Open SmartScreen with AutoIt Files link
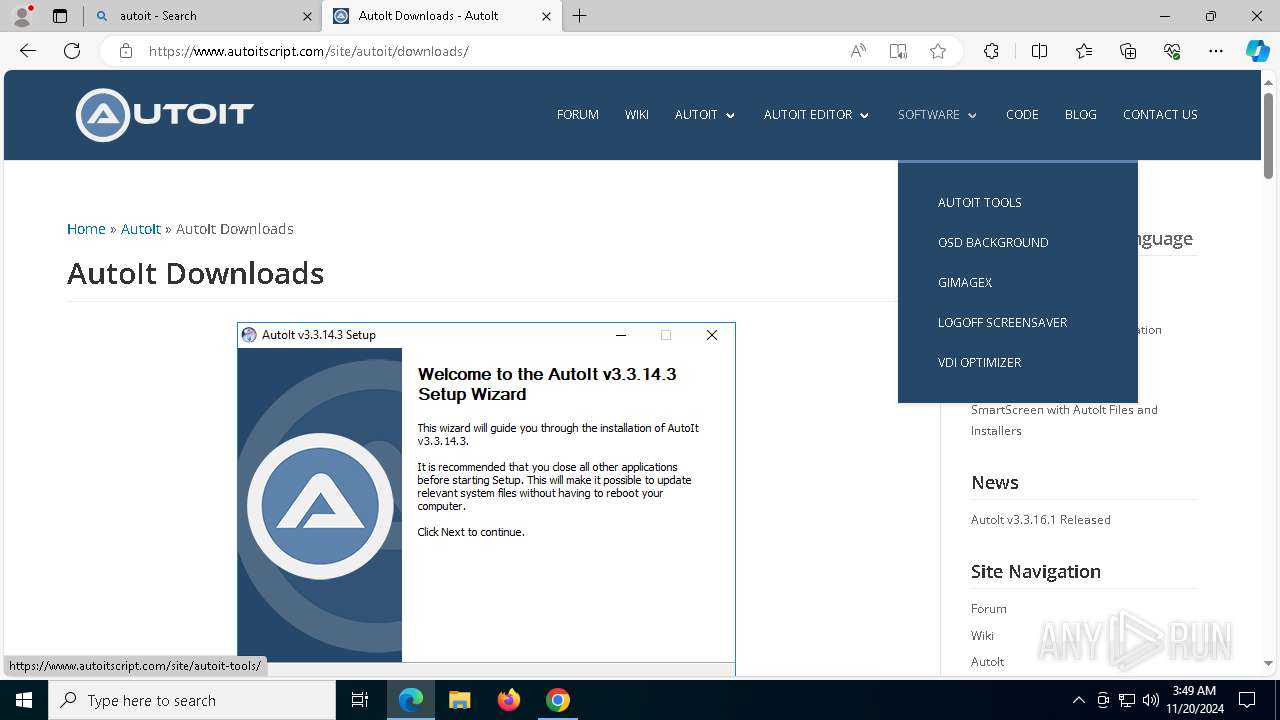Screen dimensions: 1280x720 click(x=1064, y=420)
